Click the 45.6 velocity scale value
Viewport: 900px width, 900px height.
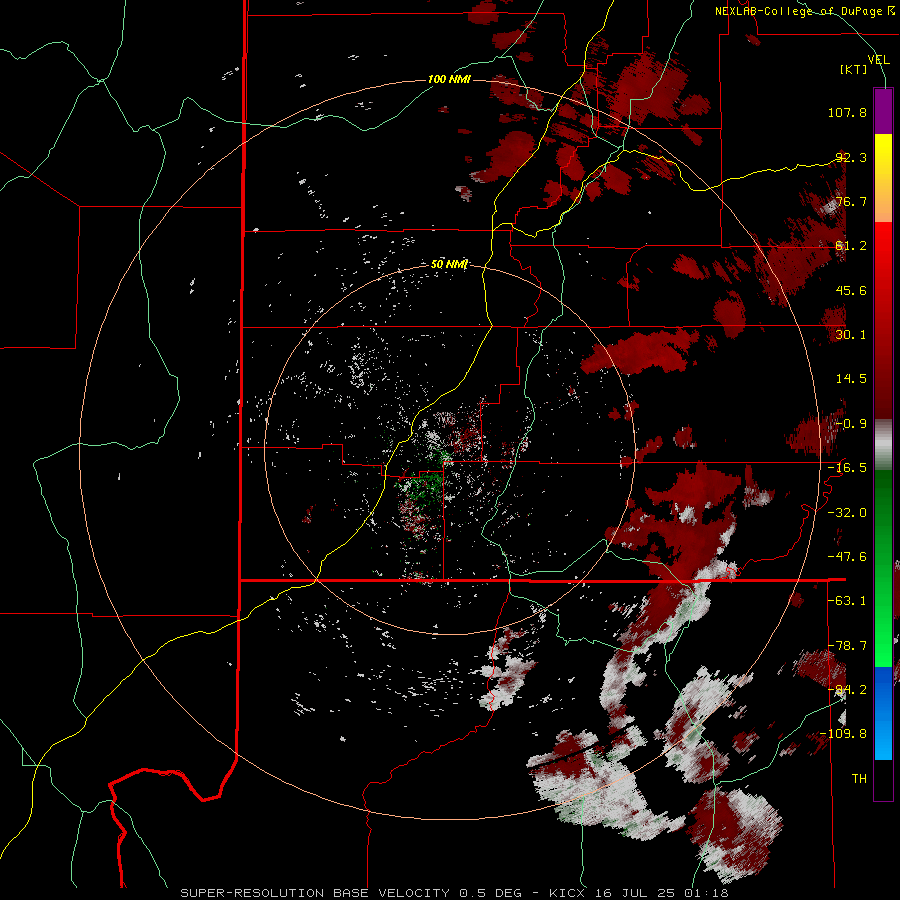851,290
